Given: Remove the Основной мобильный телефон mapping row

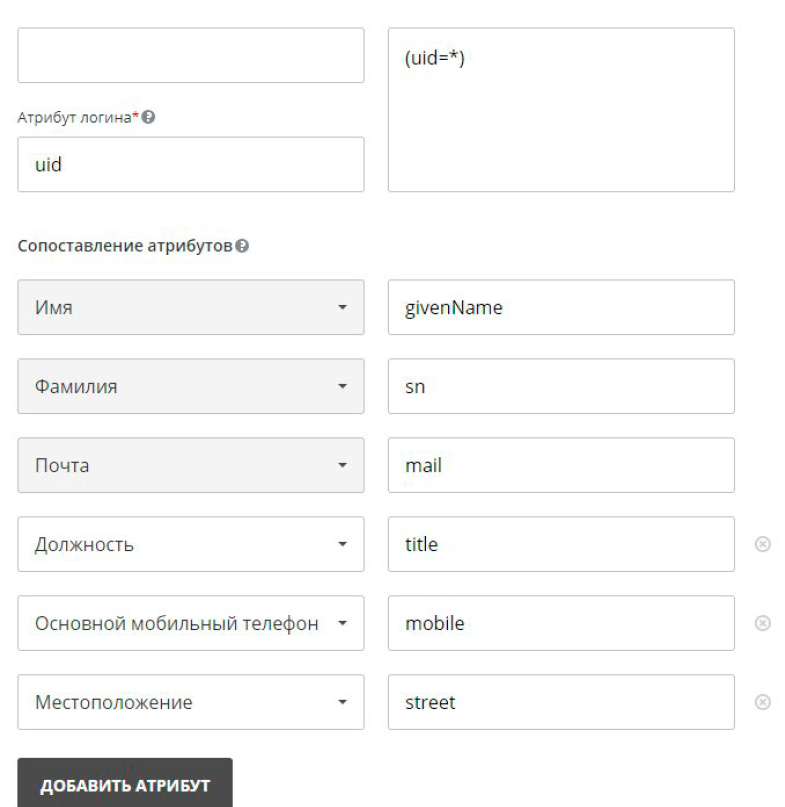Looking at the screenshot, I should coord(763,624).
